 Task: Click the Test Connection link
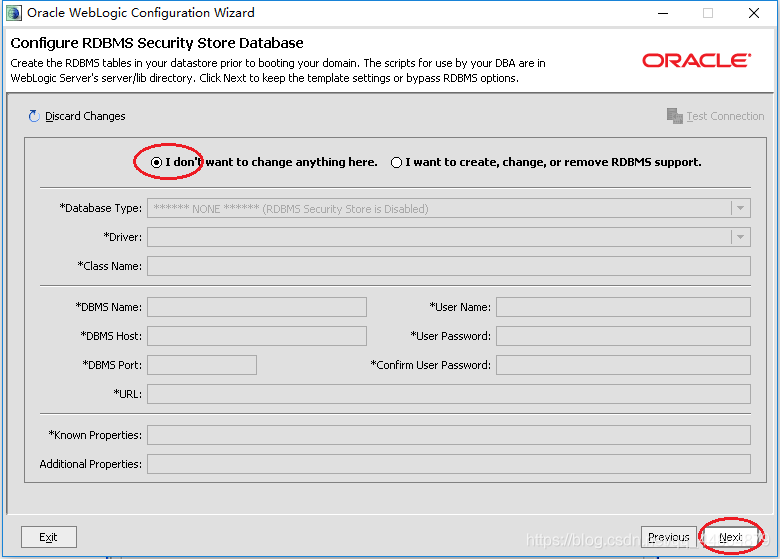click(x=725, y=116)
